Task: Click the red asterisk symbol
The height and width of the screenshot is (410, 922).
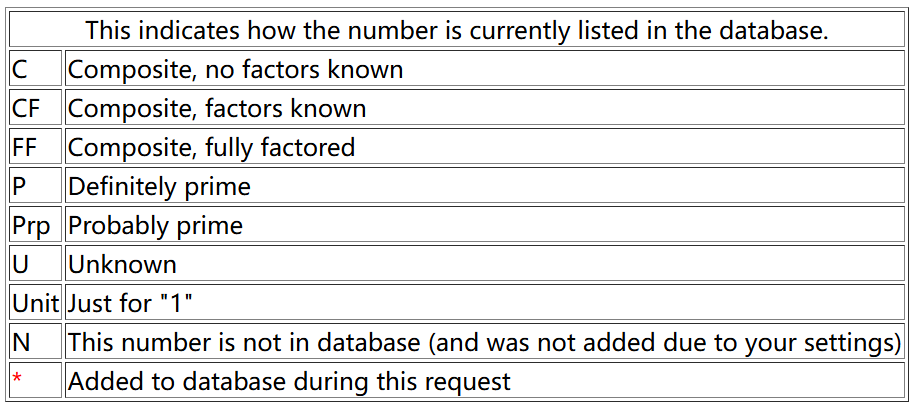Action: click(16, 380)
